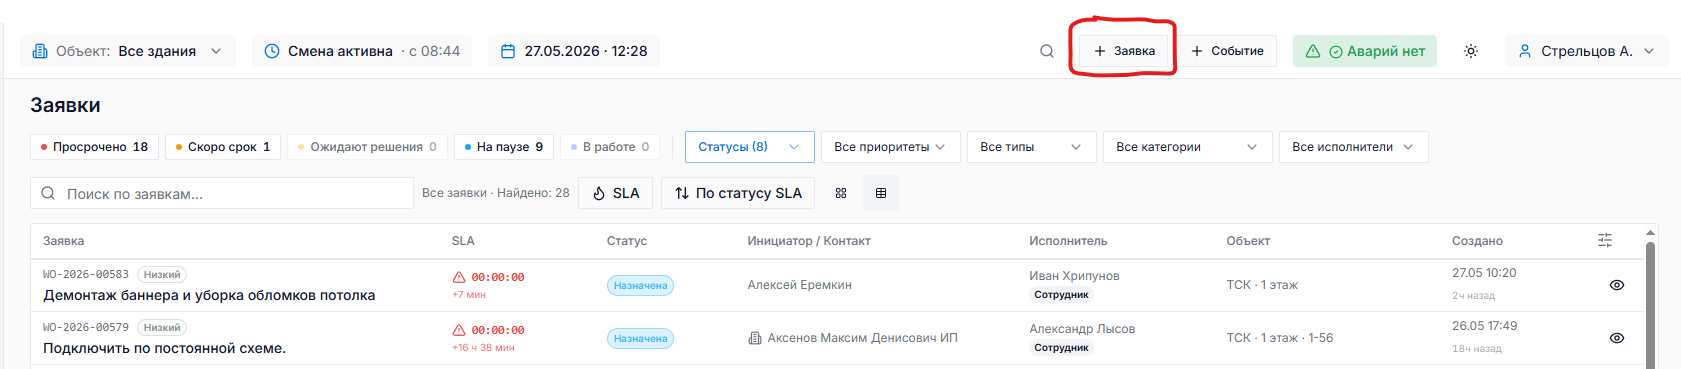
Task: Toggle the Просрочено 18 filter chip
Action: tap(95, 147)
